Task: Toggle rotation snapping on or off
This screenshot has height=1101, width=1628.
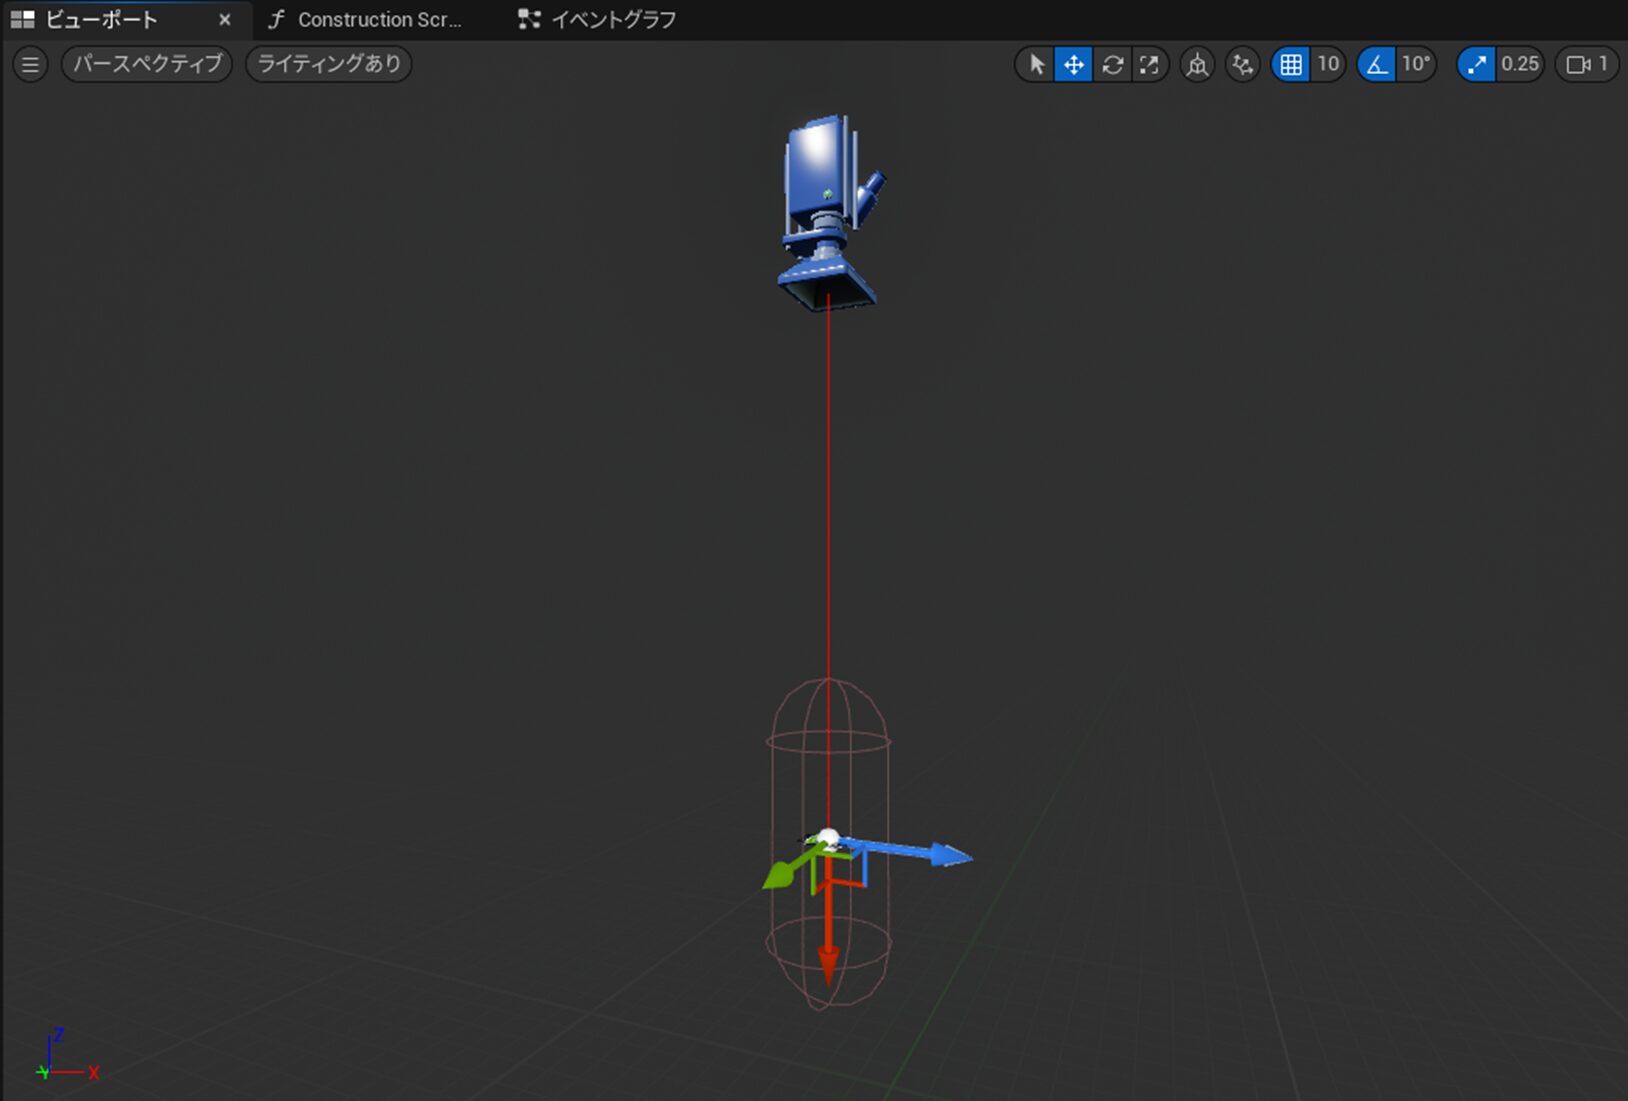Action: point(1377,64)
